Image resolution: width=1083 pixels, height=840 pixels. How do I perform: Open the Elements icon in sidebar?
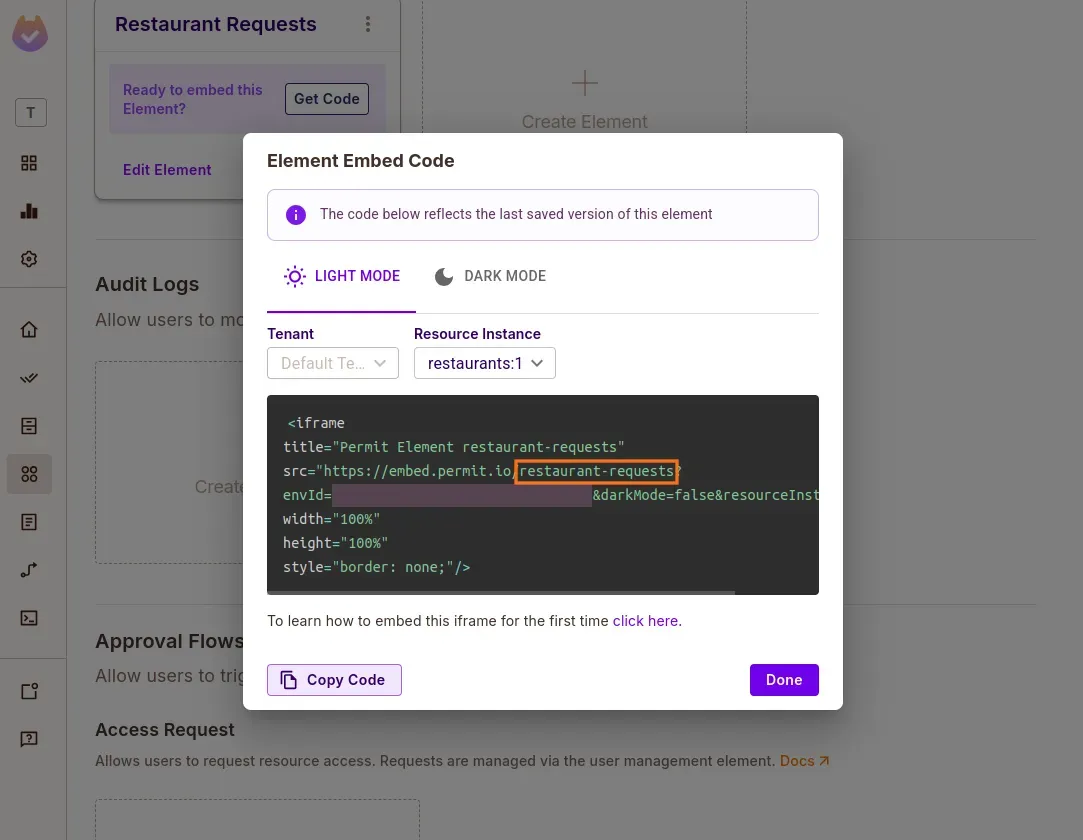[29, 474]
